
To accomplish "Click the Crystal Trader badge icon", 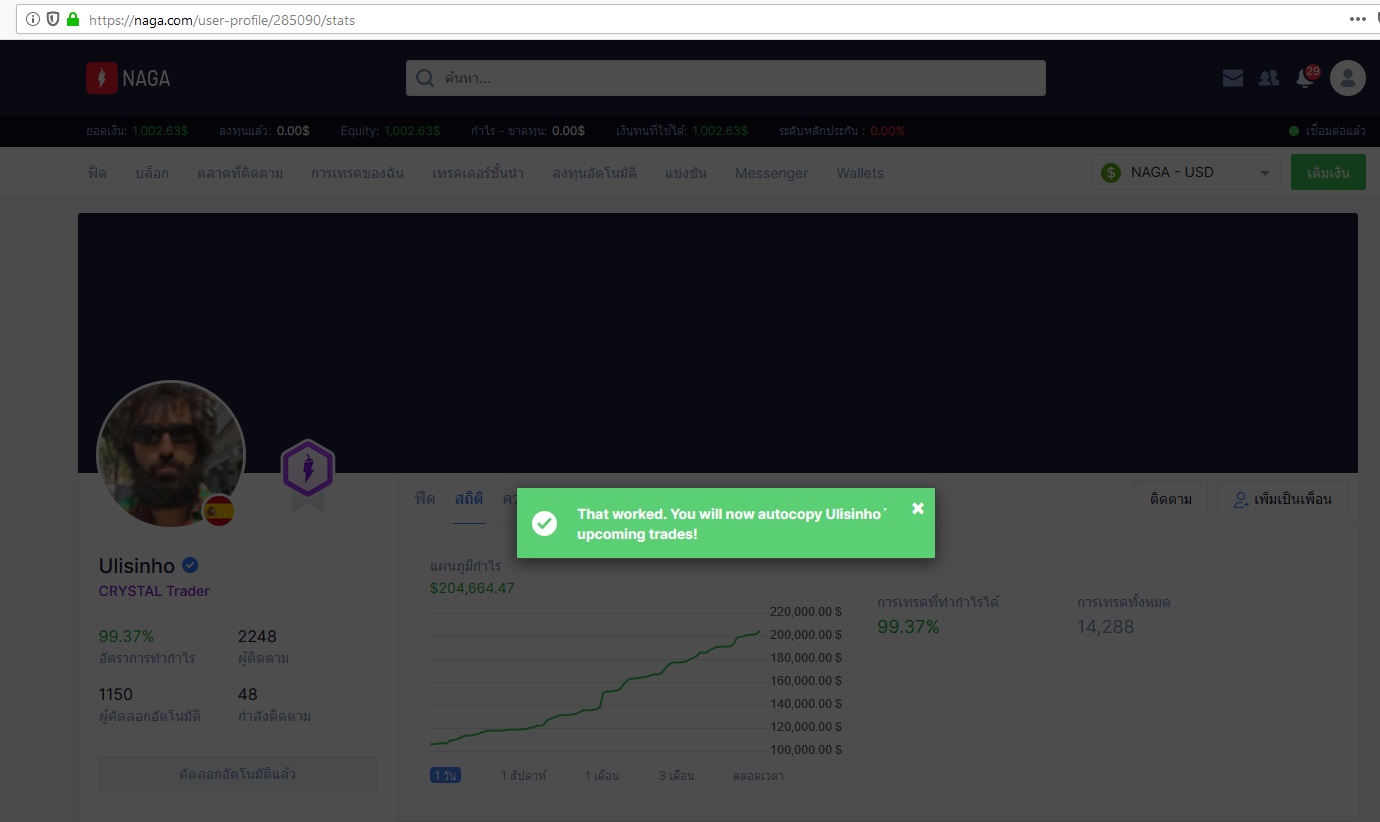I will [307, 470].
